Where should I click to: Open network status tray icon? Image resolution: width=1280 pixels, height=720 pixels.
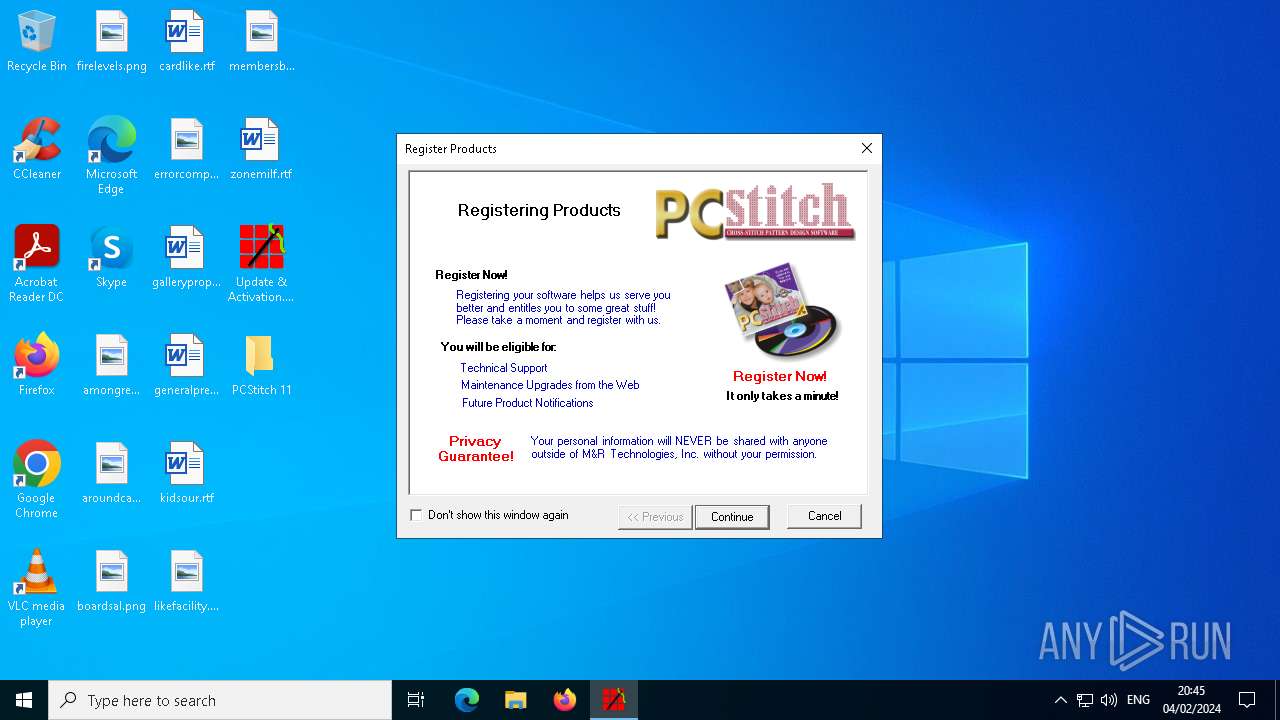tap(1085, 700)
